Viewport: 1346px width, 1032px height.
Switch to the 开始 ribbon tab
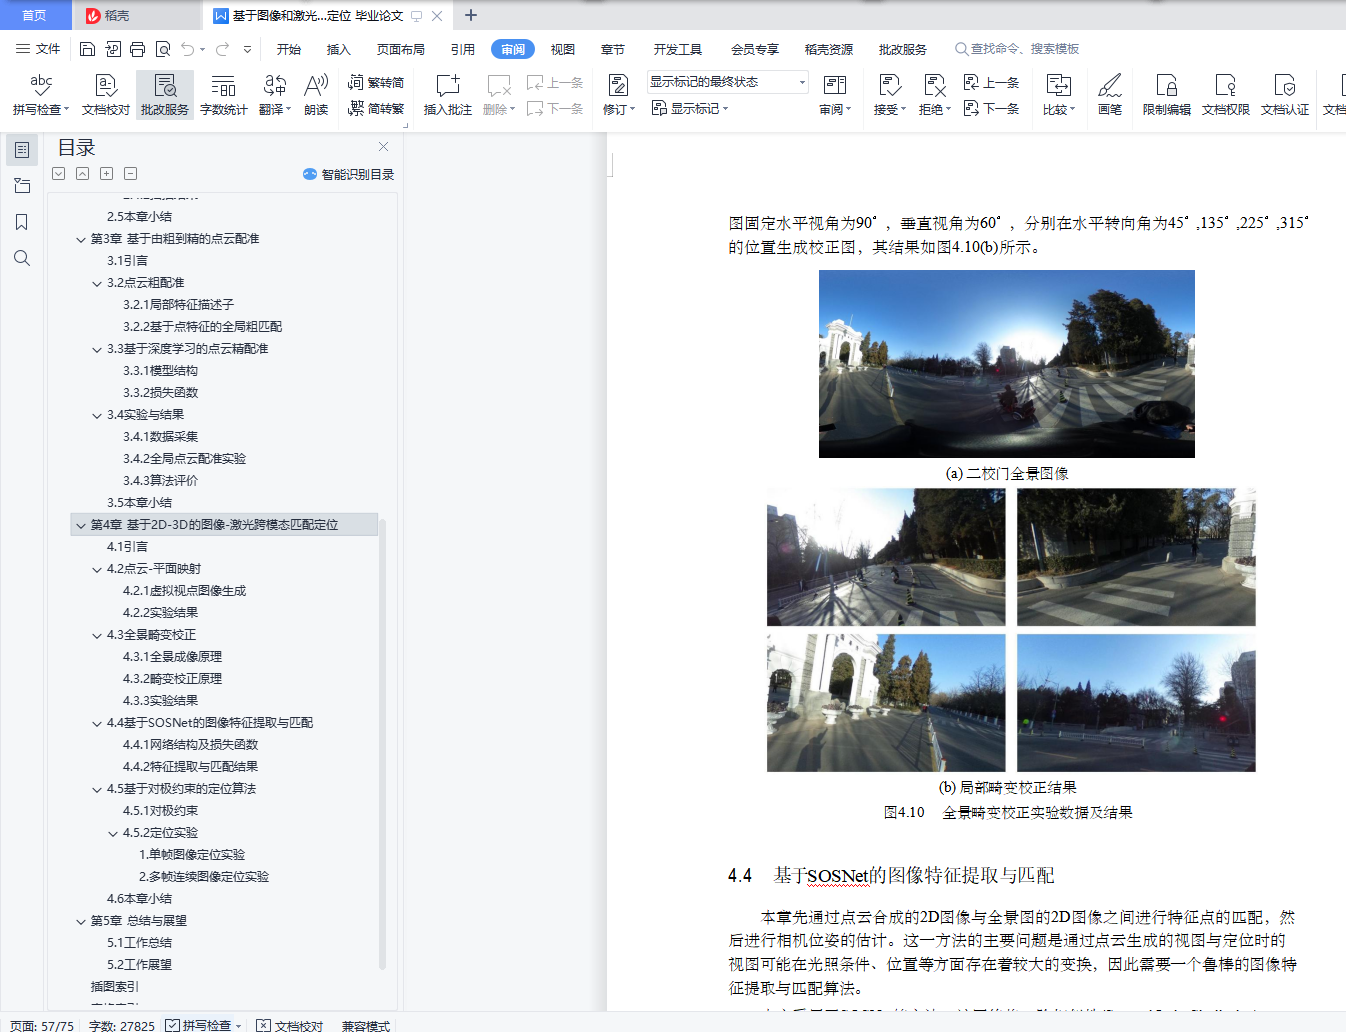(289, 49)
